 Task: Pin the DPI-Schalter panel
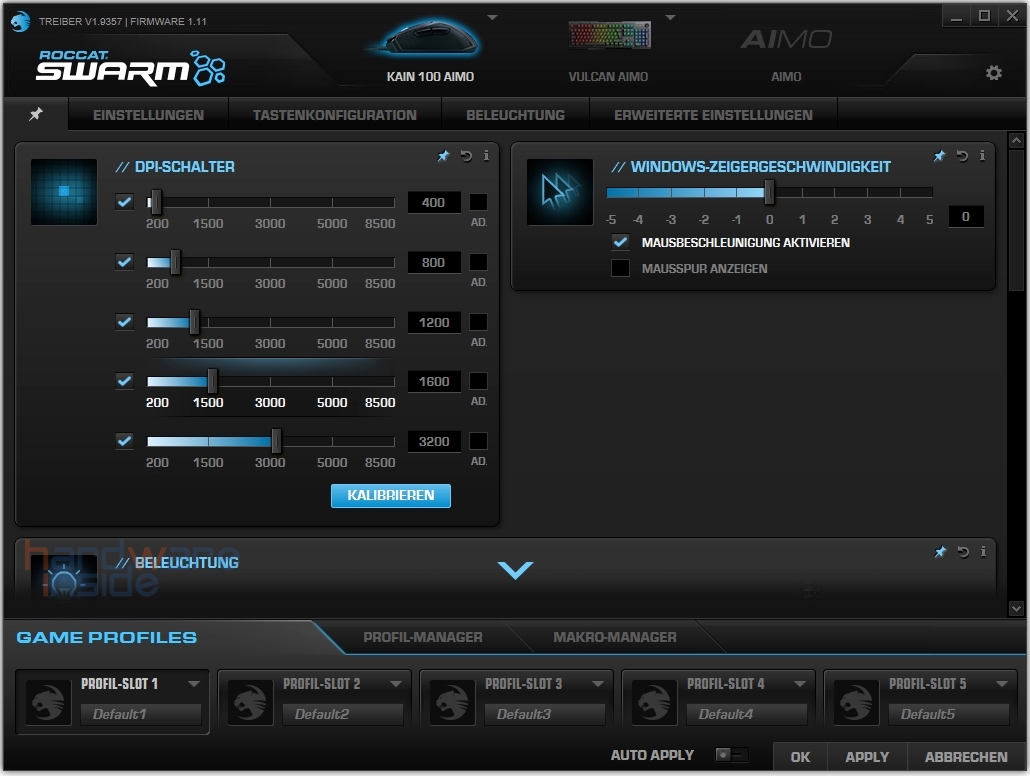coord(444,156)
